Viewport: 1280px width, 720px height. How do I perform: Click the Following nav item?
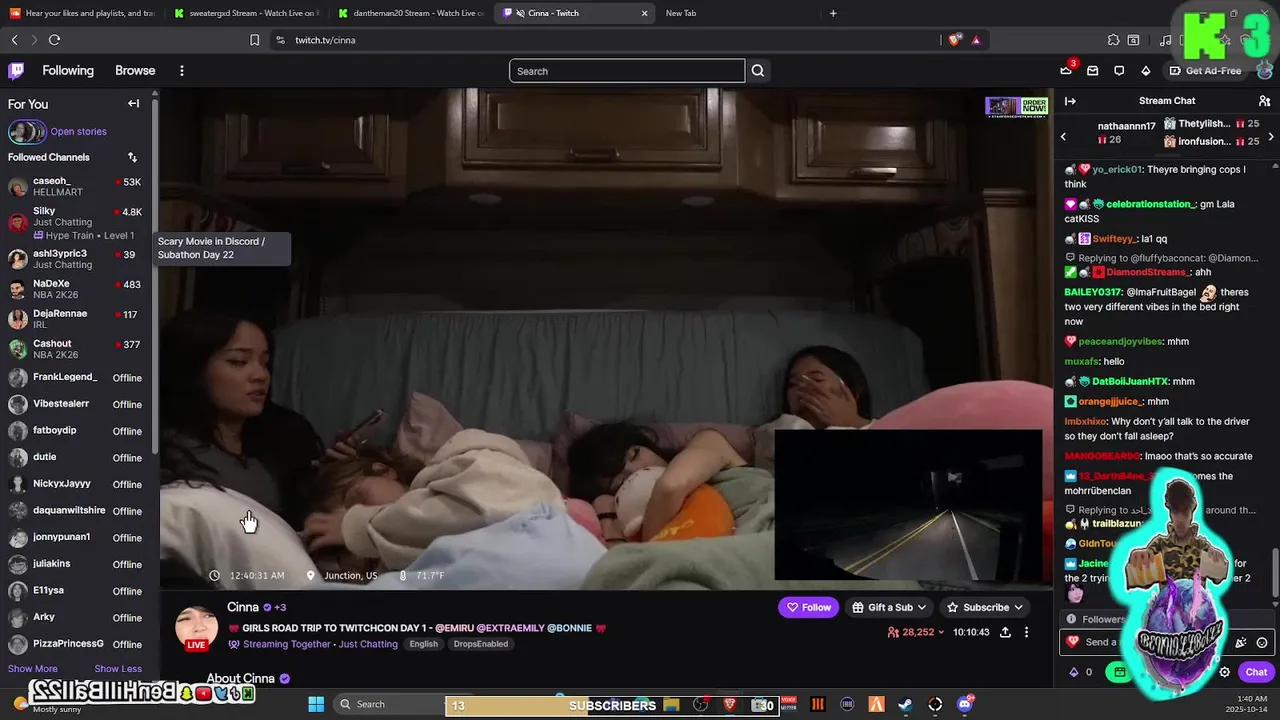[x=68, y=71]
